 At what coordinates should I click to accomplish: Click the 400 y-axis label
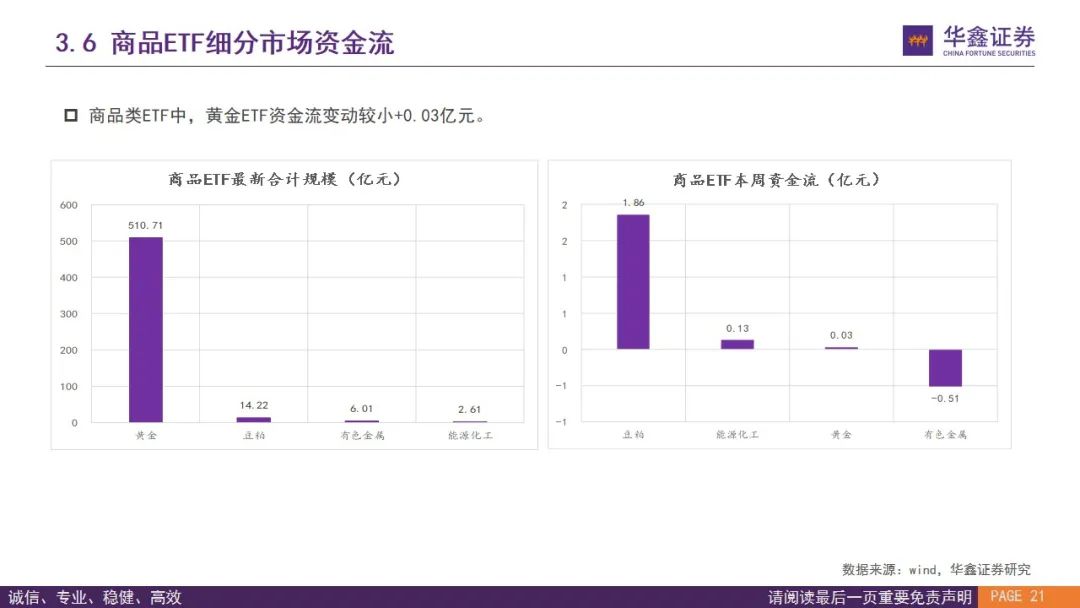[69, 278]
